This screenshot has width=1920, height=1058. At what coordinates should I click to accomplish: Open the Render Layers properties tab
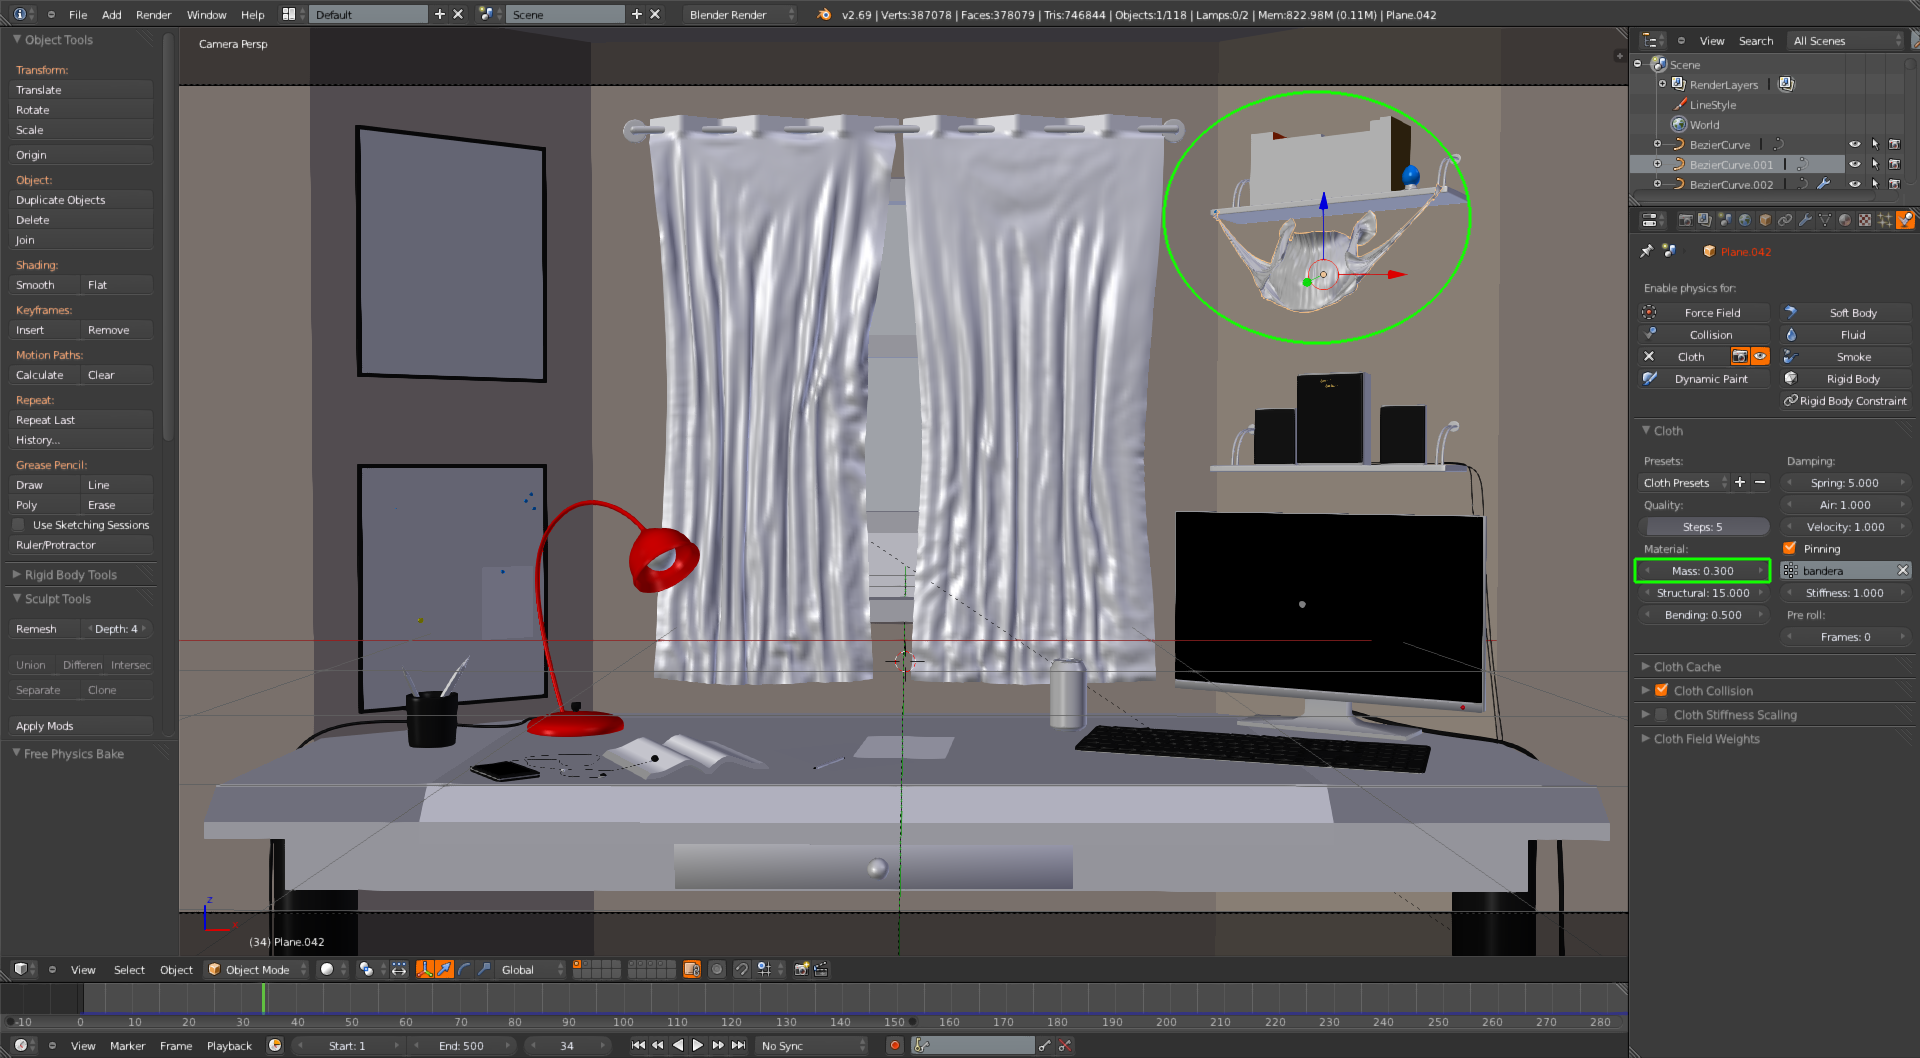[x=1705, y=220]
